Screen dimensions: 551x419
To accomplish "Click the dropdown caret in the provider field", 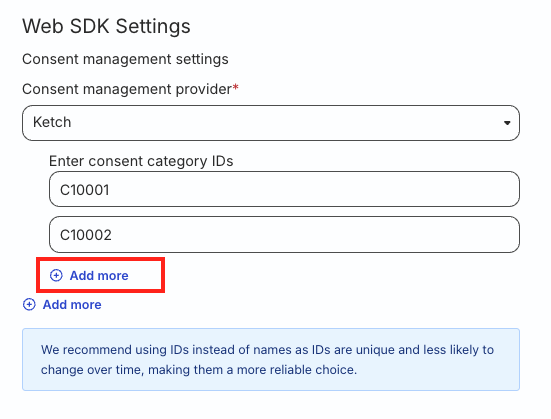I will click(507, 123).
